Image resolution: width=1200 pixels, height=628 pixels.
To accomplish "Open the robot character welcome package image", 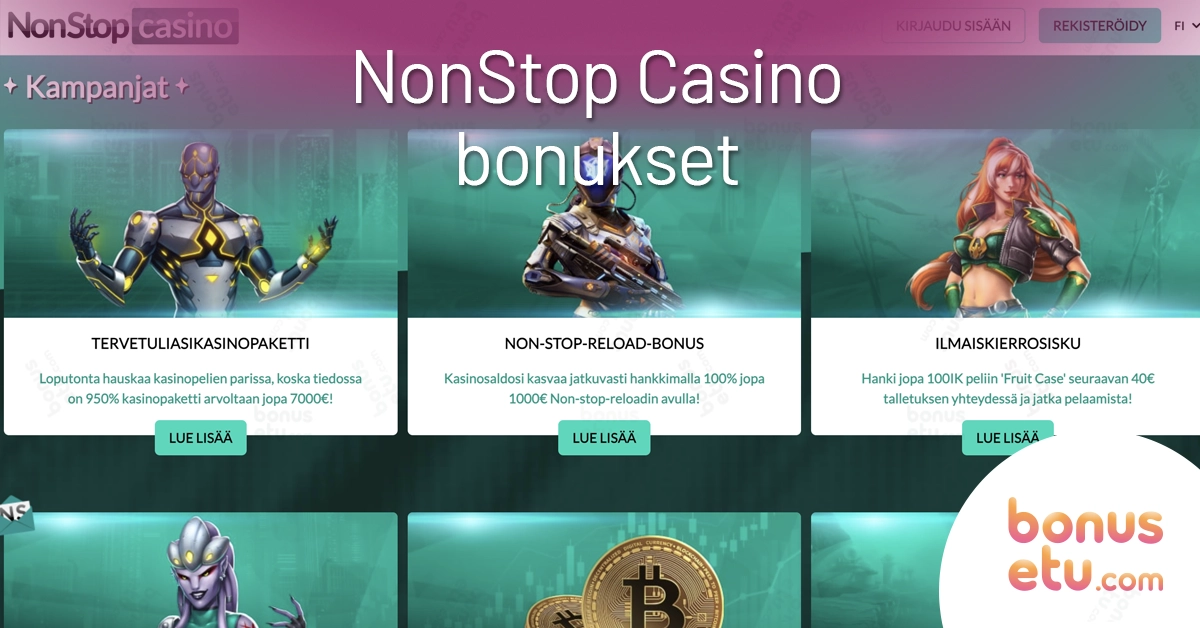I will [201, 224].
